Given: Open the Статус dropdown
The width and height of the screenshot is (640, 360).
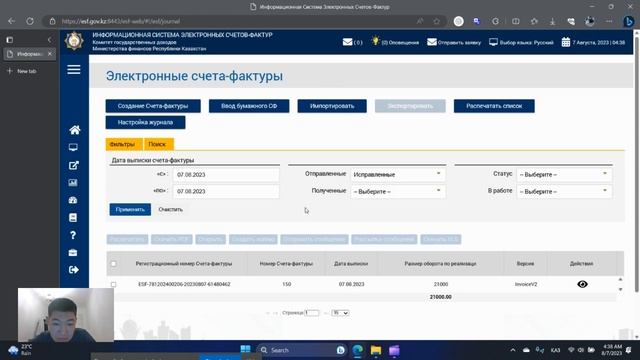Looking at the screenshot, I should tap(564, 174).
